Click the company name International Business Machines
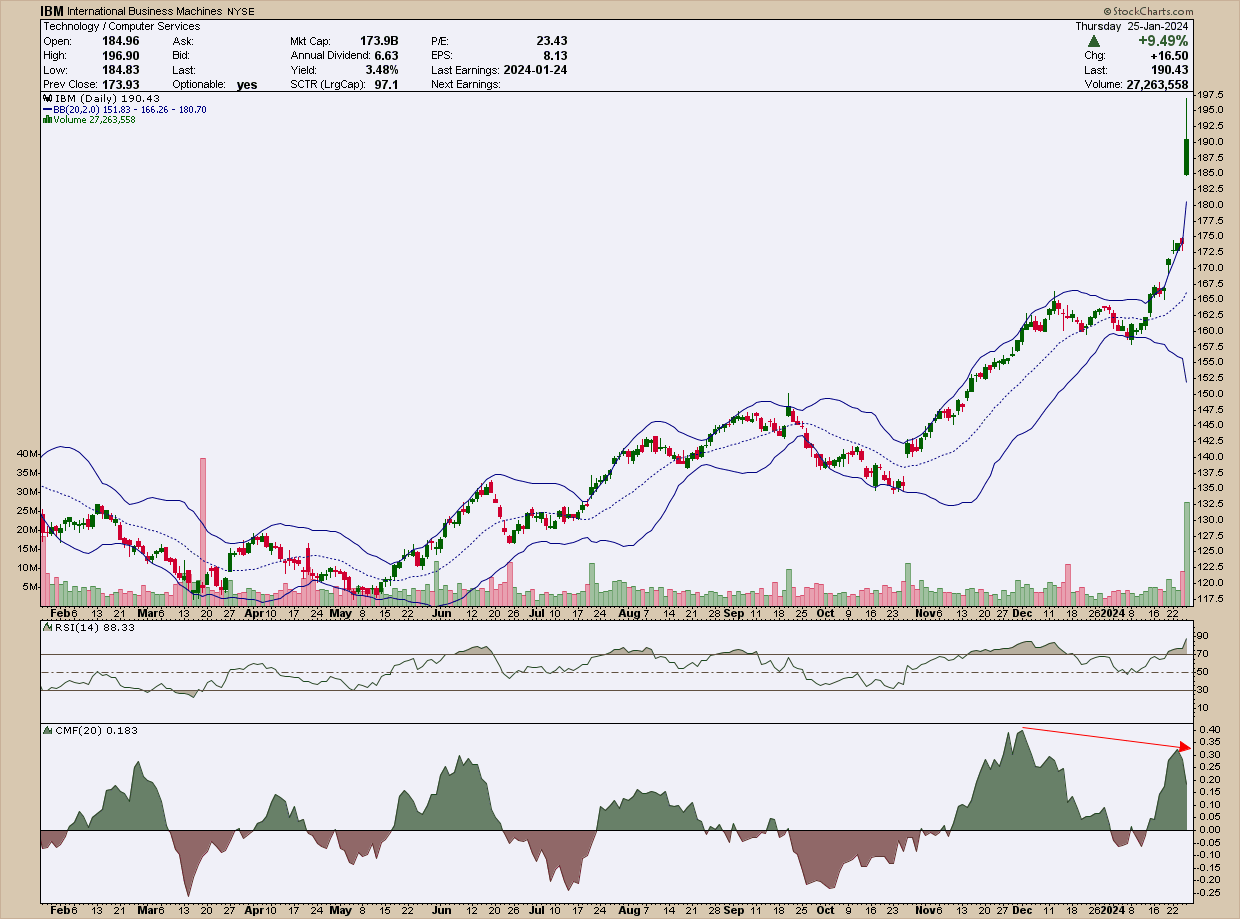1240x919 pixels. pyautogui.click(x=145, y=12)
